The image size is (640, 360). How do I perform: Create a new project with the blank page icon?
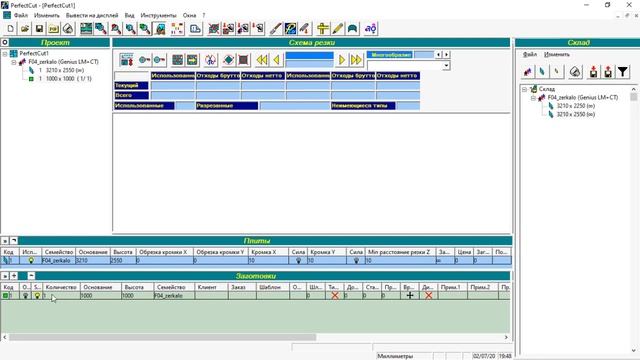pos(10,29)
